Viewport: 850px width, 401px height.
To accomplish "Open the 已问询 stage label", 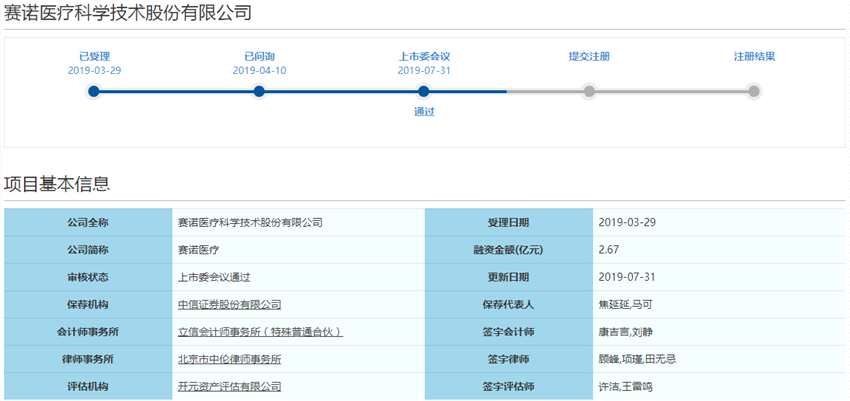I will (x=259, y=56).
